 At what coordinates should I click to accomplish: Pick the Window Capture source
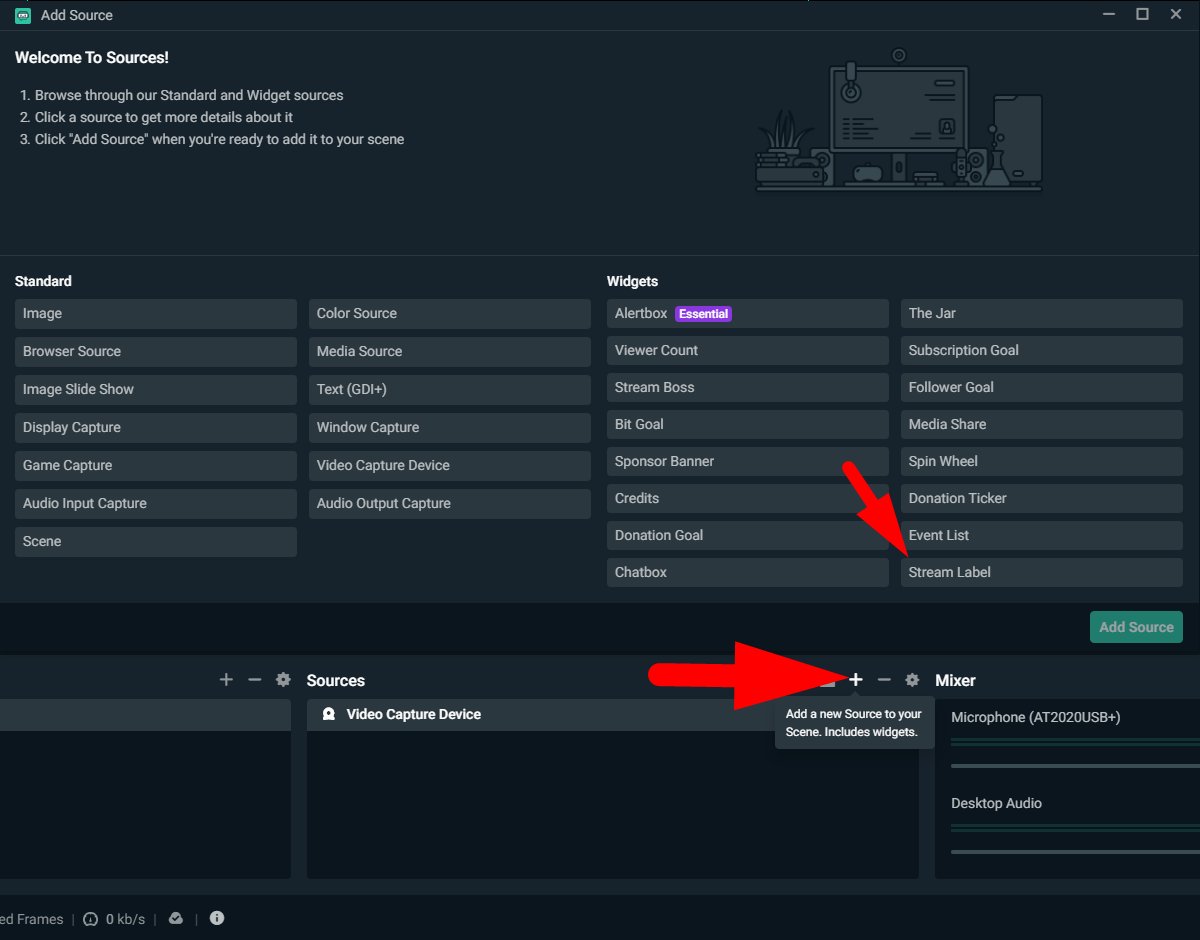(x=450, y=427)
